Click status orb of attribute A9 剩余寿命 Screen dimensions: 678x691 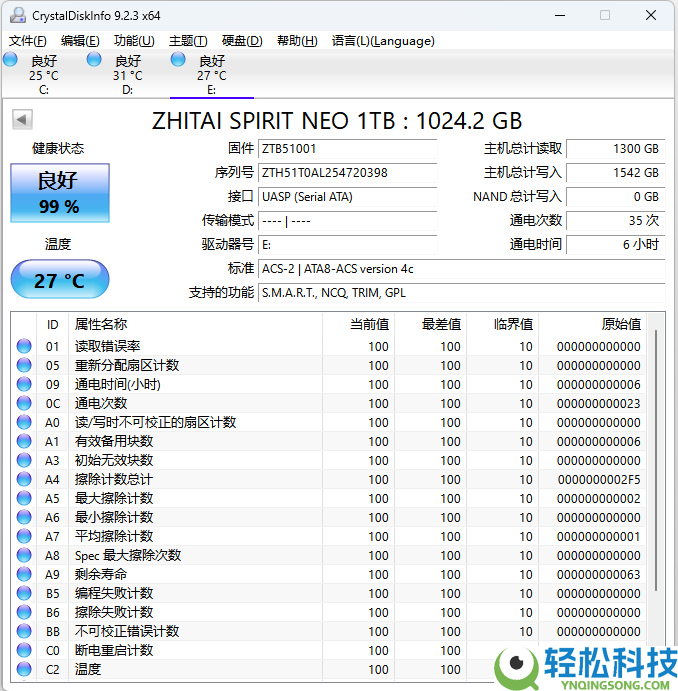(x=24, y=574)
